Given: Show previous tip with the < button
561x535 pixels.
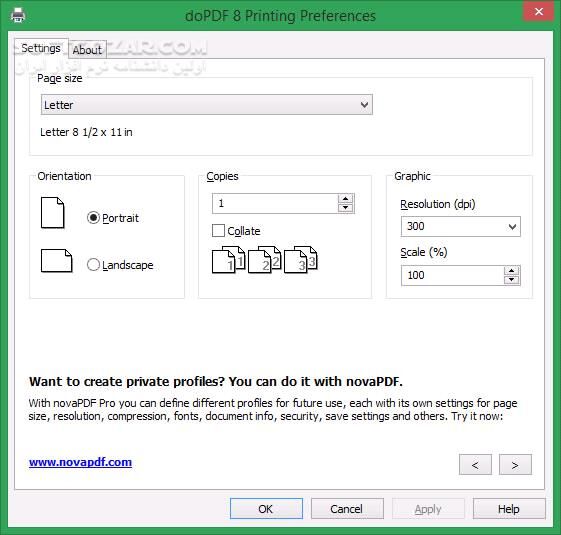Looking at the screenshot, I should click(x=475, y=465).
